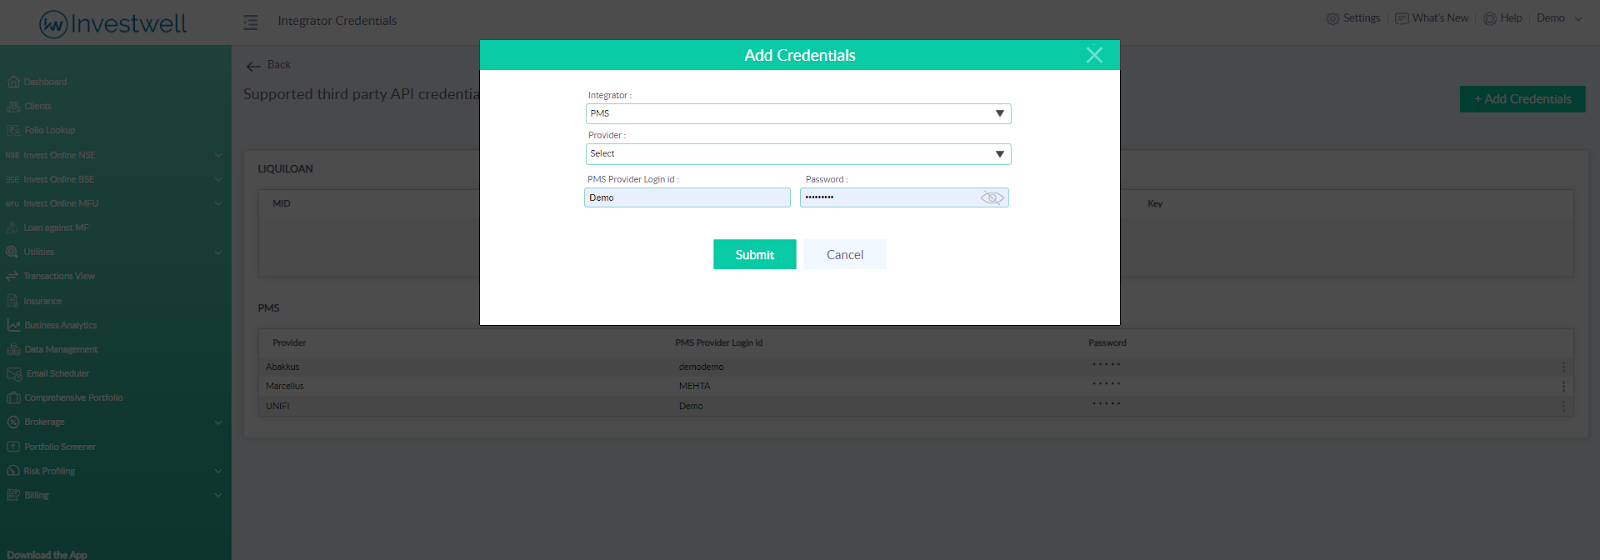The width and height of the screenshot is (1600, 560).
Task: Expand the Billing chevron
Action: click(x=218, y=495)
